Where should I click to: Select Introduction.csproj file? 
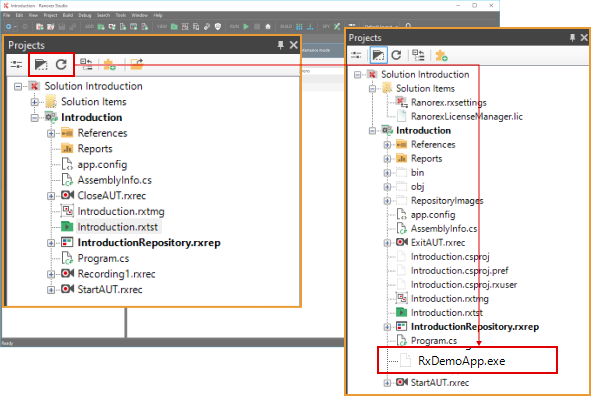coord(450,257)
